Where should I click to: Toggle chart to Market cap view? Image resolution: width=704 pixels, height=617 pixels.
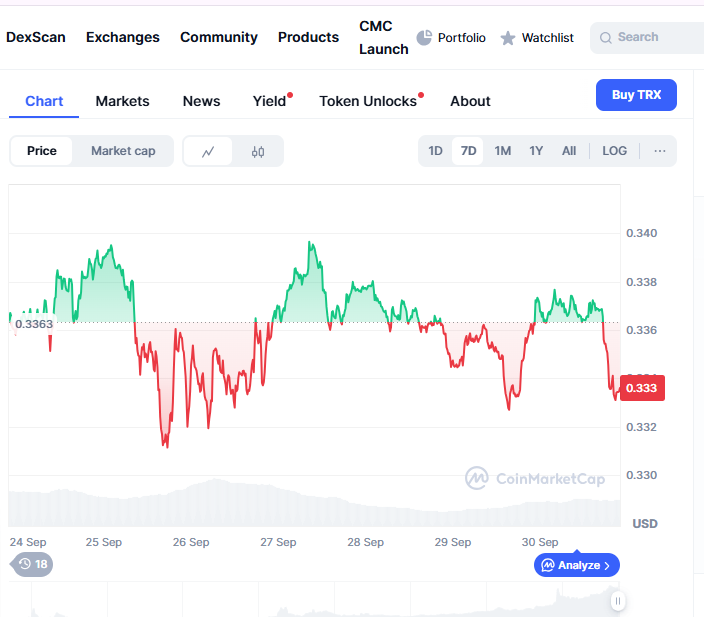(x=123, y=151)
